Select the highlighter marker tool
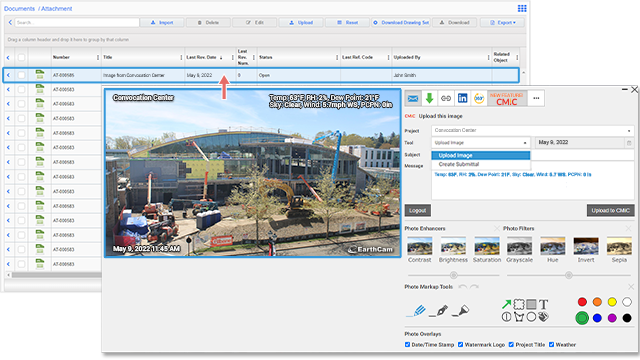 click(x=461, y=311)
